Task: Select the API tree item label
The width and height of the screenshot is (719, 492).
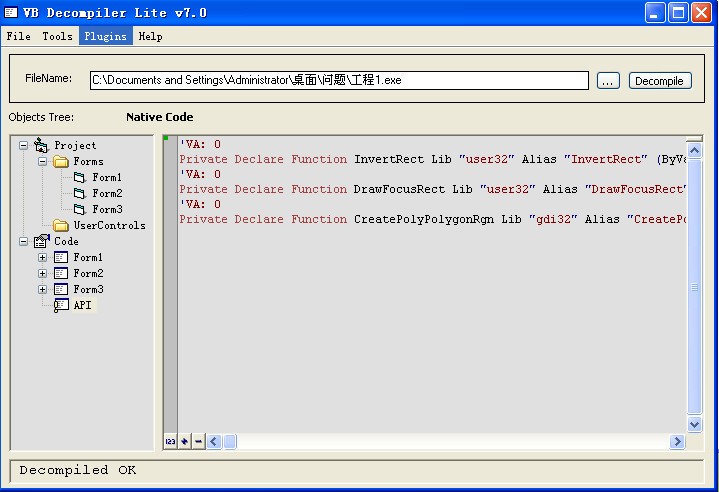Action: click(83, 305)
